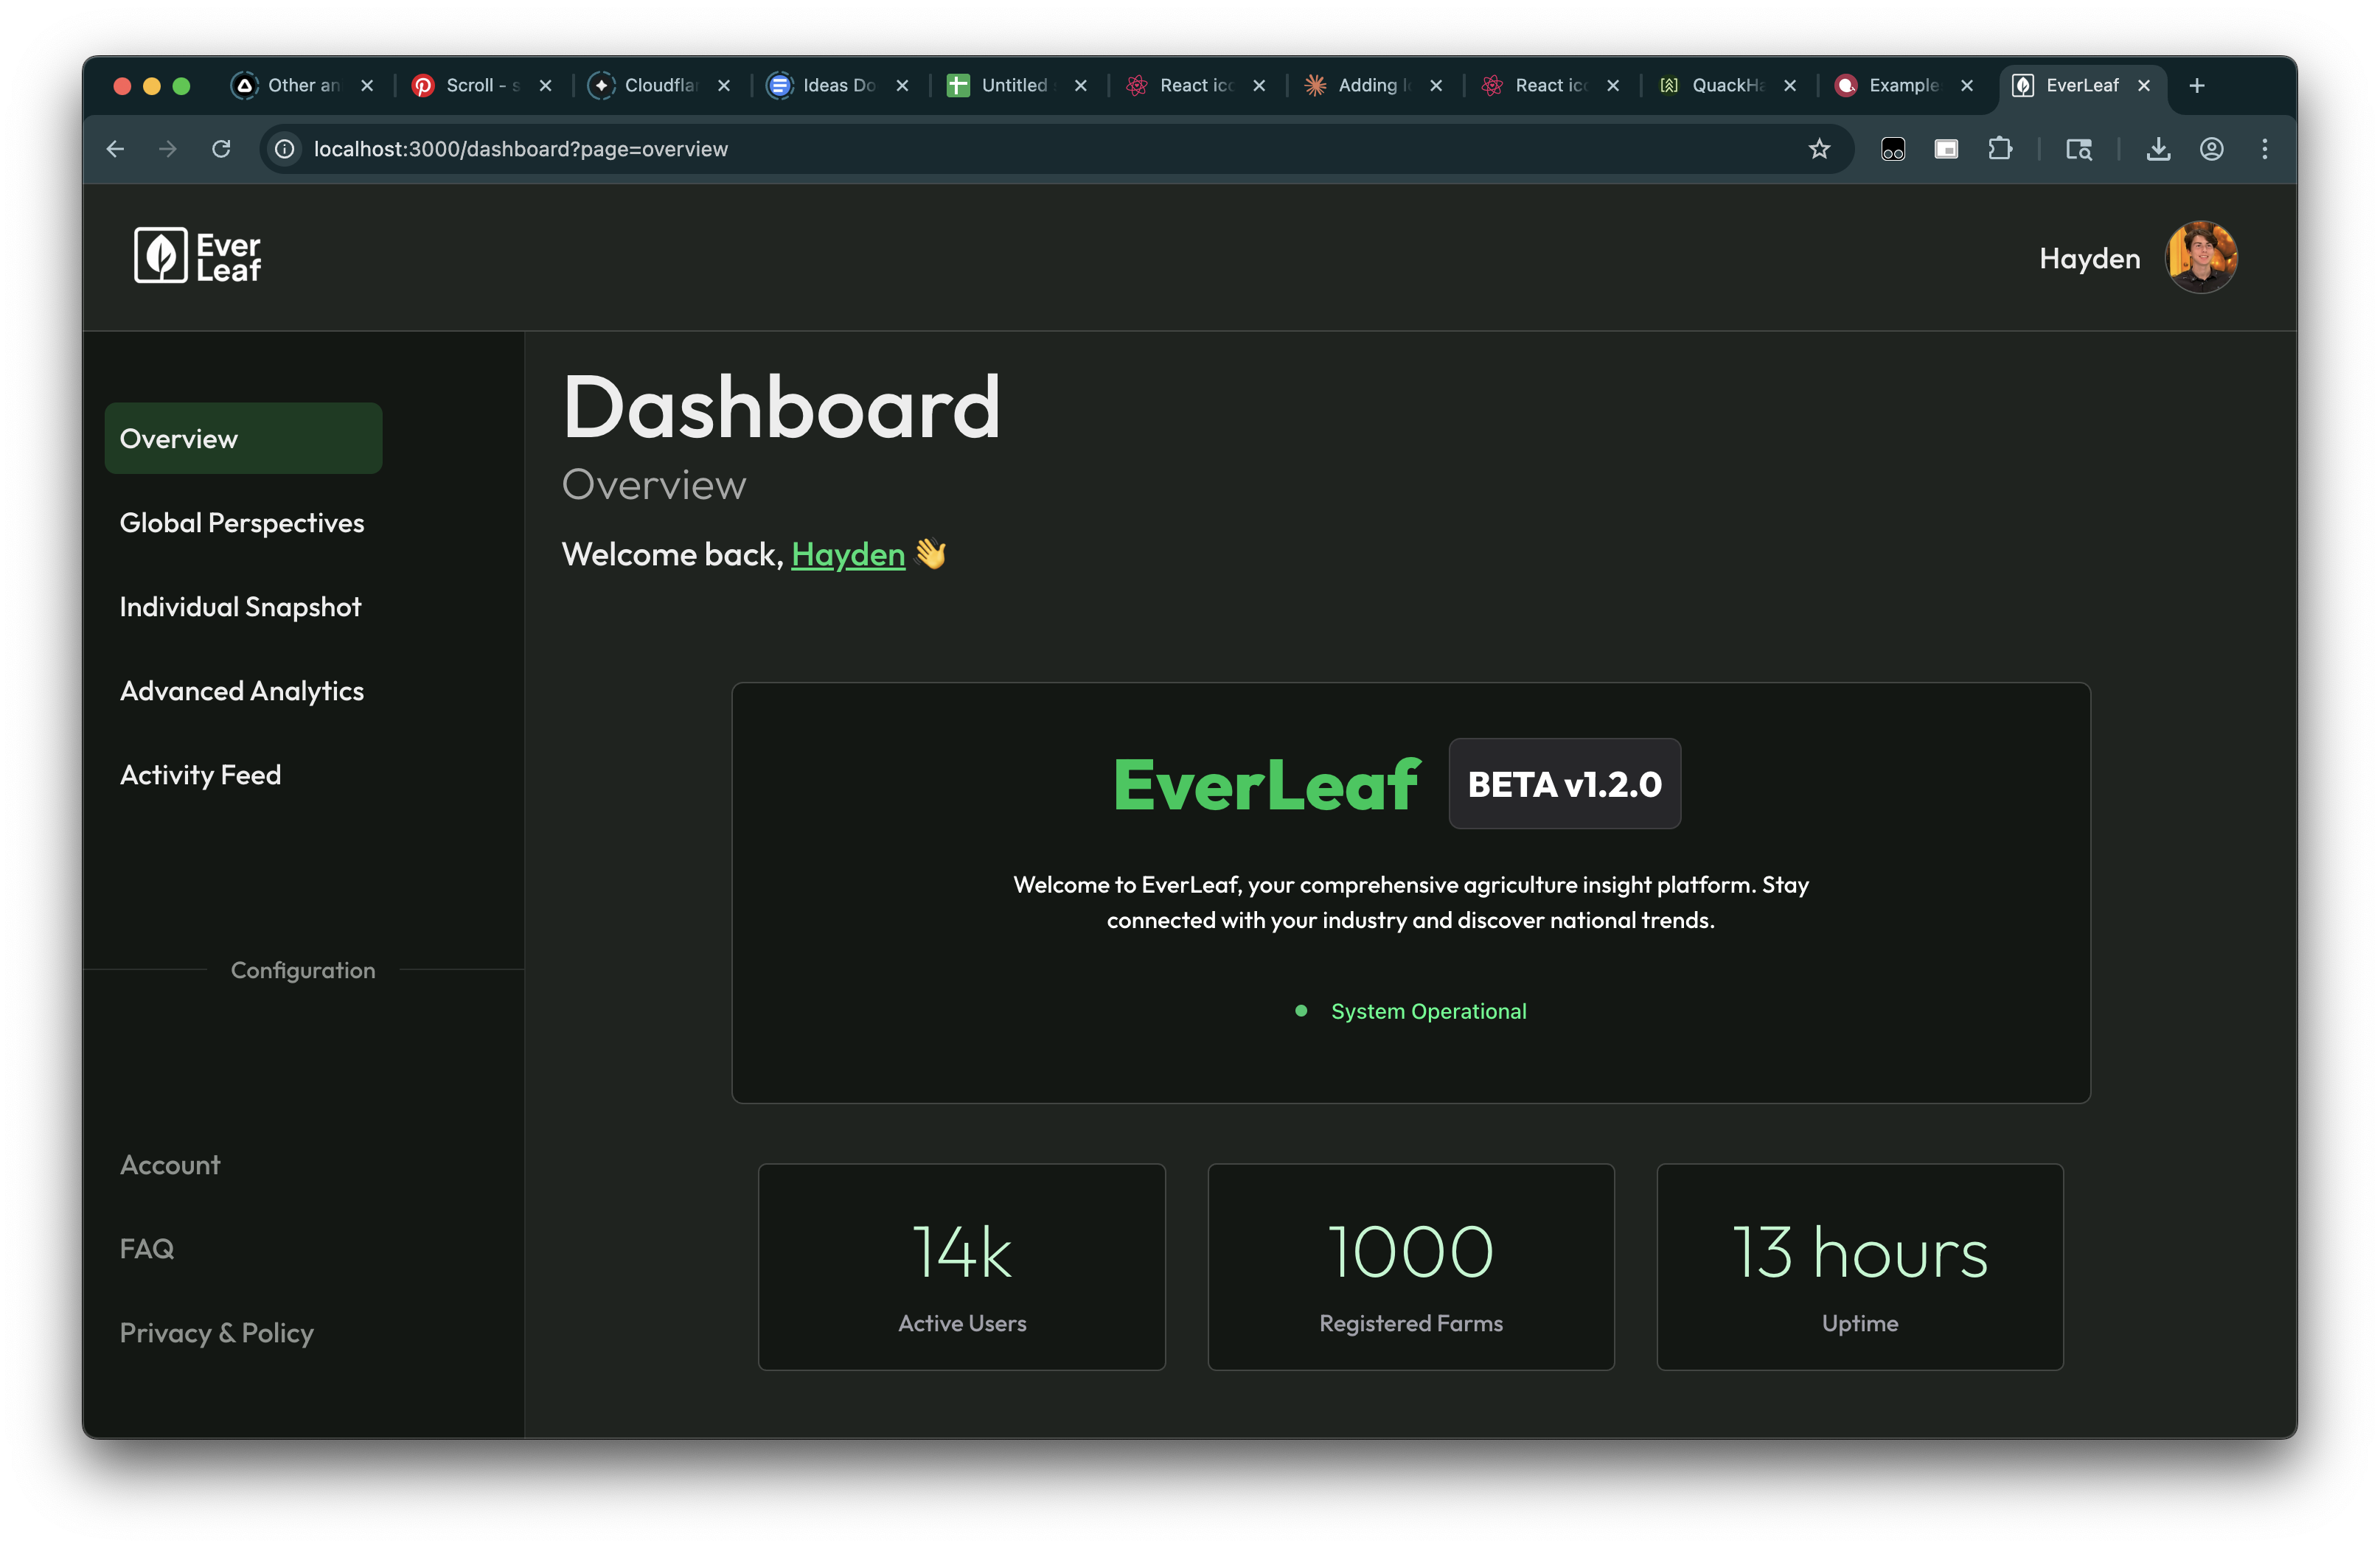Screen dimensions: 2380x1548
Task: Click the Hayden username link
Action: (848, 554)
